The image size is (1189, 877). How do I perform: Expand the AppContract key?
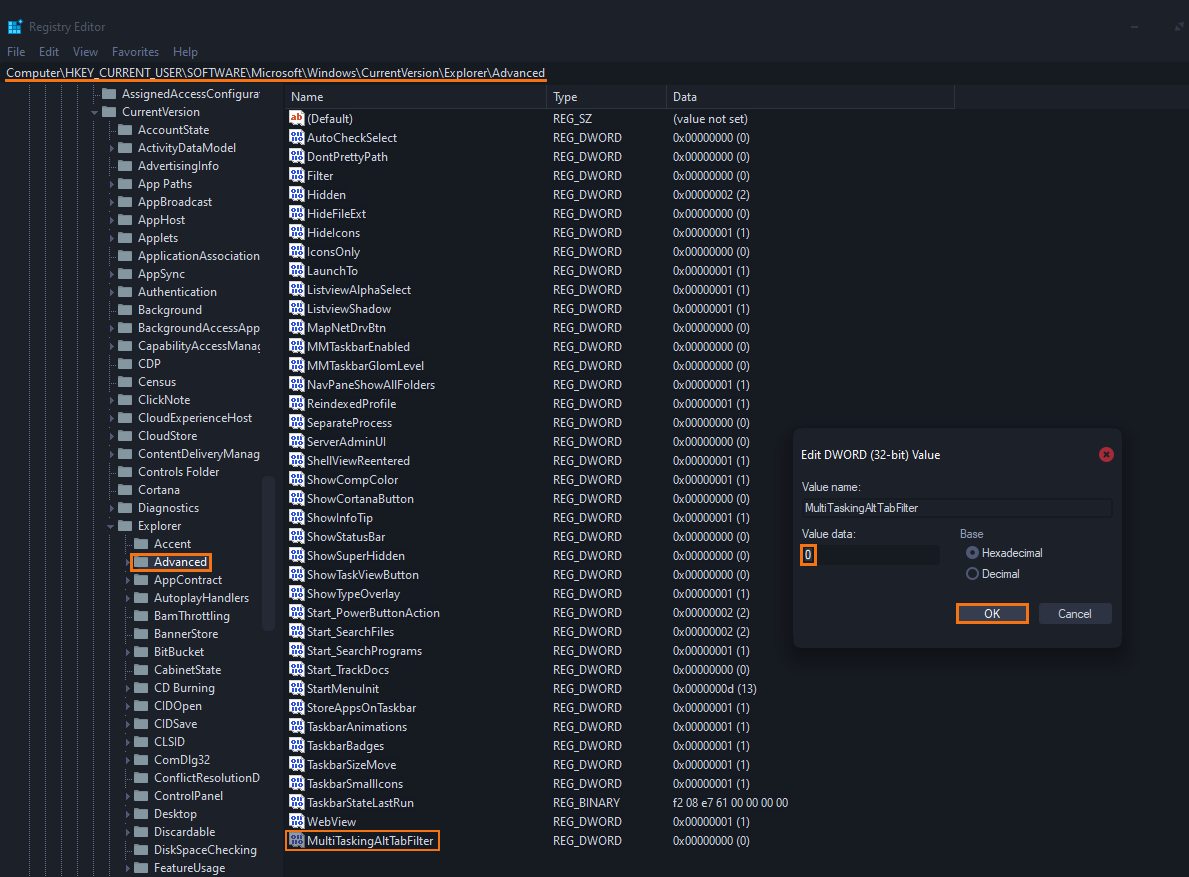(127, 580)
